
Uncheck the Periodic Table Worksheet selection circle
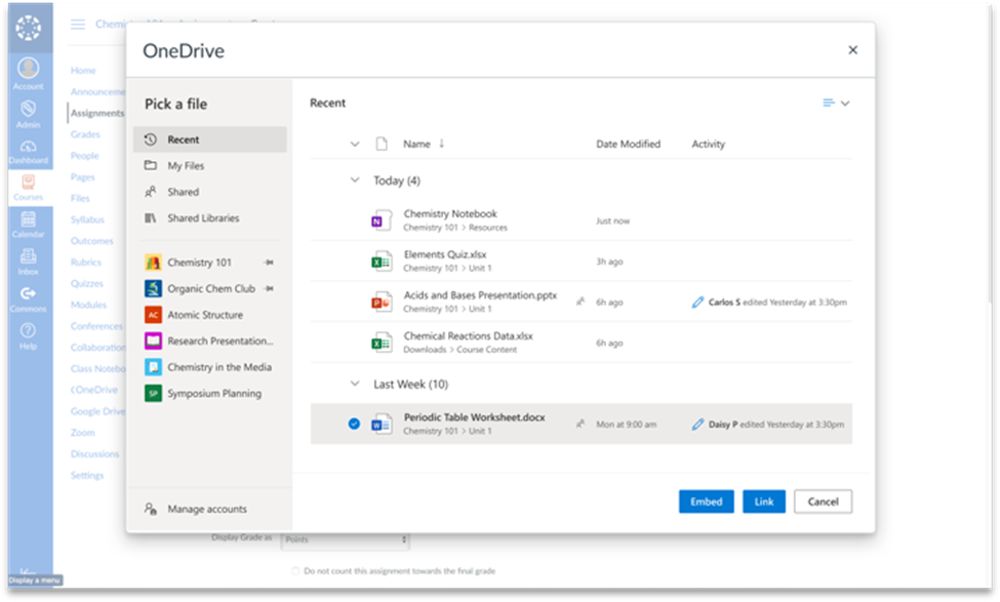click(x=353, y=424)
